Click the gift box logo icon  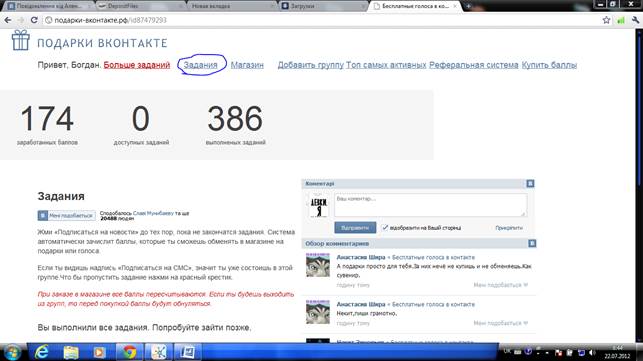(x=21, y=40)
